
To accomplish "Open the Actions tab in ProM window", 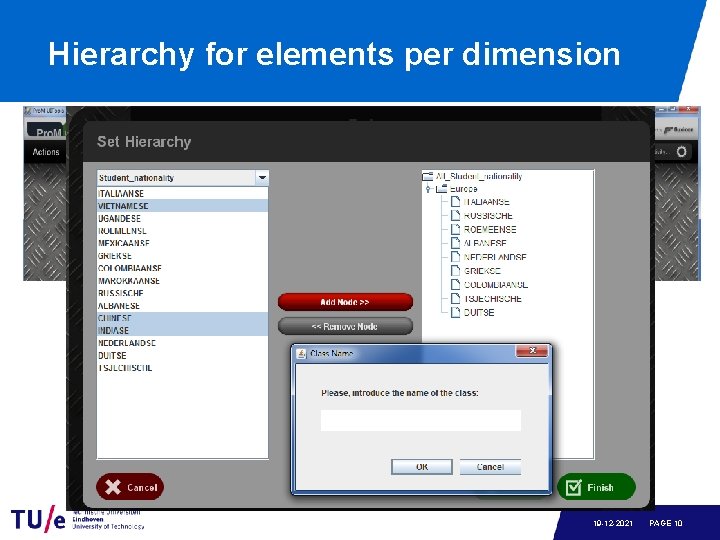I will click(x=46, y=152).
